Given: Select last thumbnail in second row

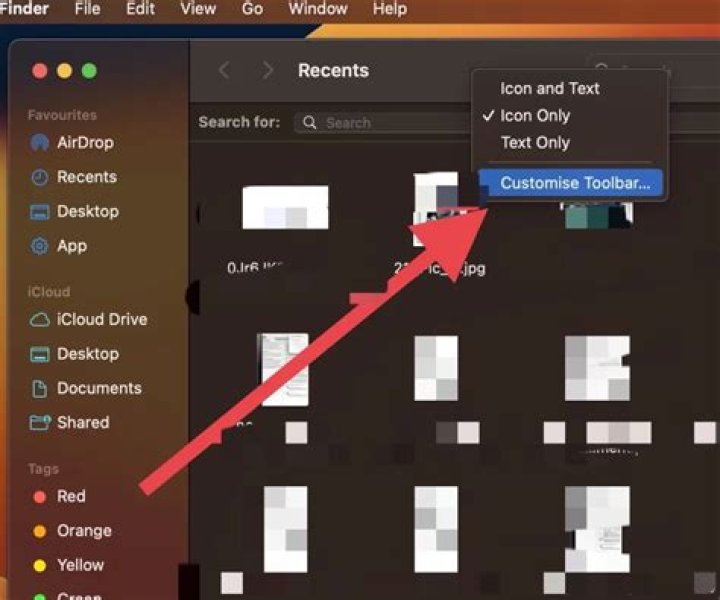Looking at the screenshot, I should click(597, 368).
